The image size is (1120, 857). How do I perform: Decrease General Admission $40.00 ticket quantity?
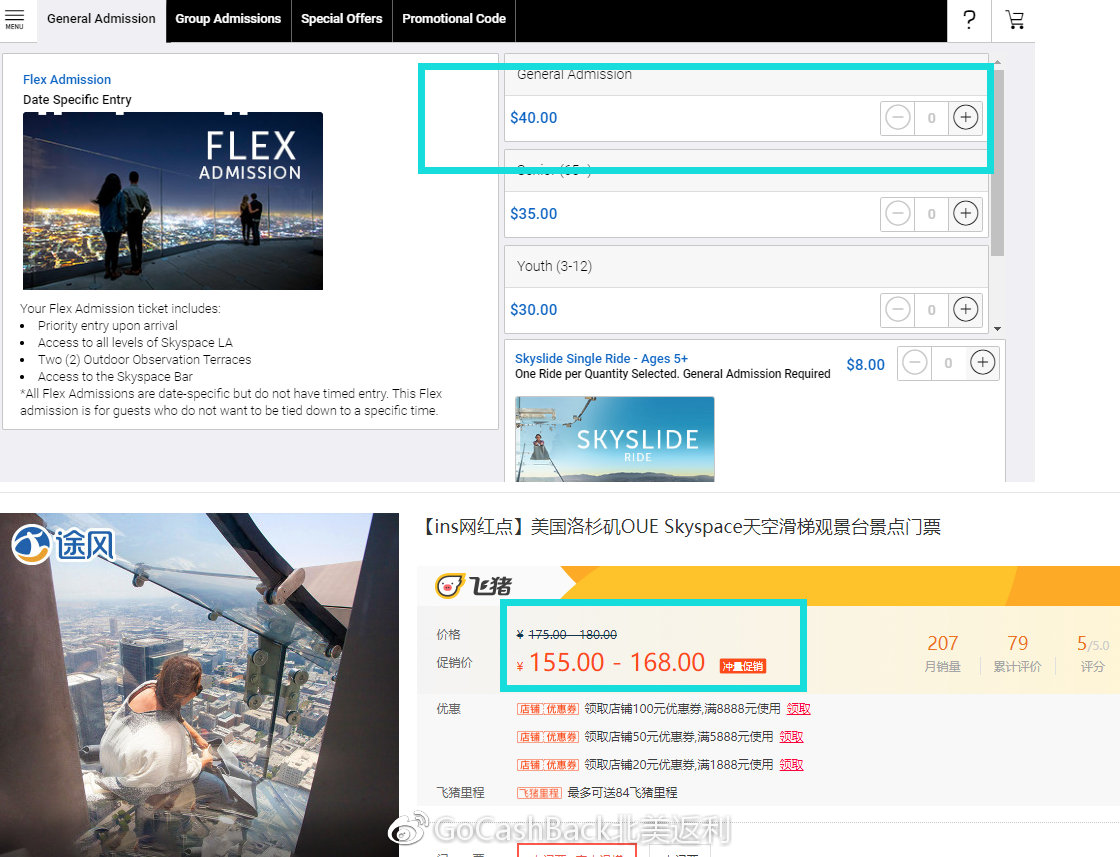tap(898, 117)
